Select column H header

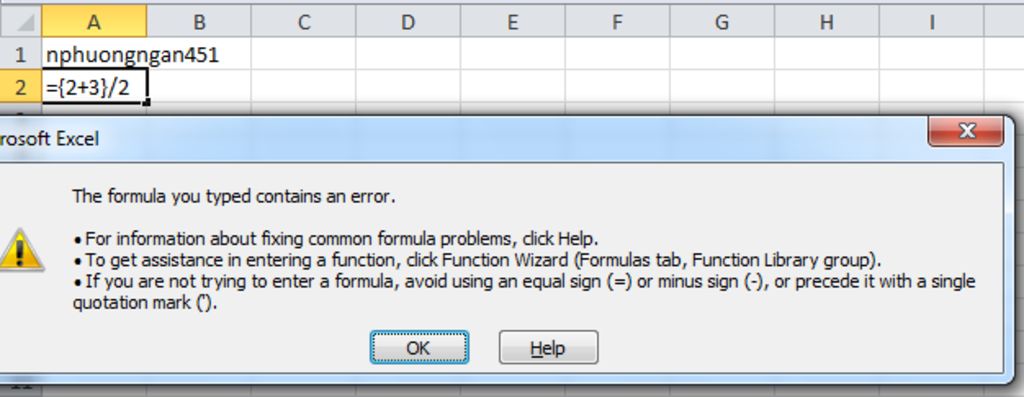[x=827, y=22]
